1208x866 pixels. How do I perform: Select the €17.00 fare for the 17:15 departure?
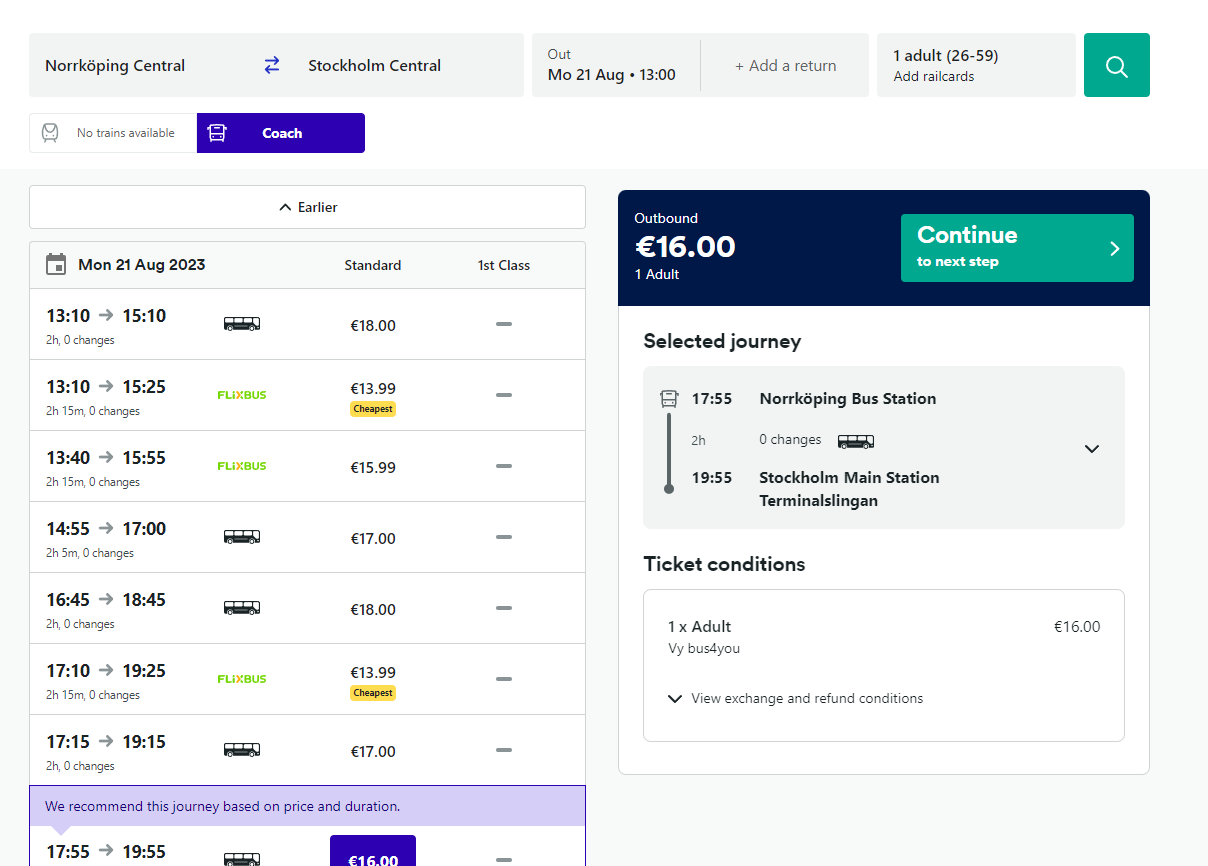click(x=373, y=751)
